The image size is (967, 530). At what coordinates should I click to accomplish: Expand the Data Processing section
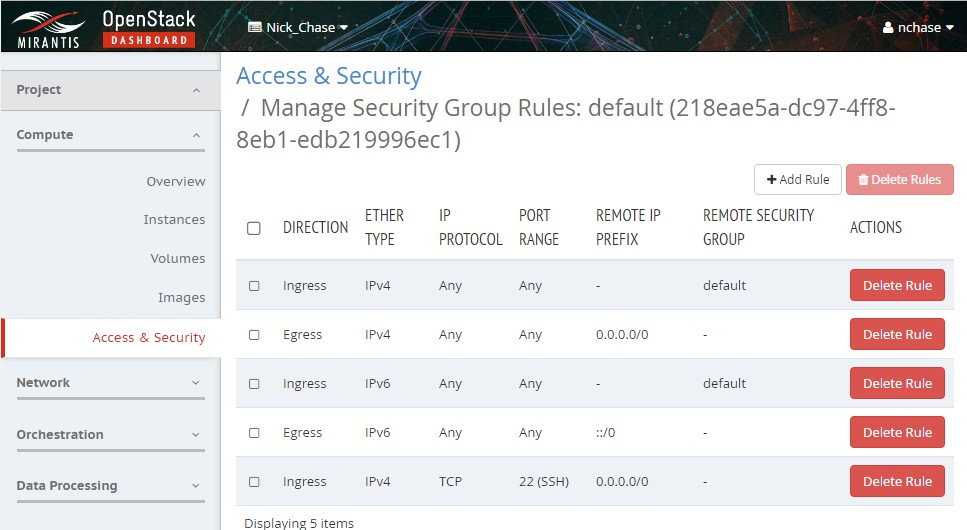tap(110, 486)
